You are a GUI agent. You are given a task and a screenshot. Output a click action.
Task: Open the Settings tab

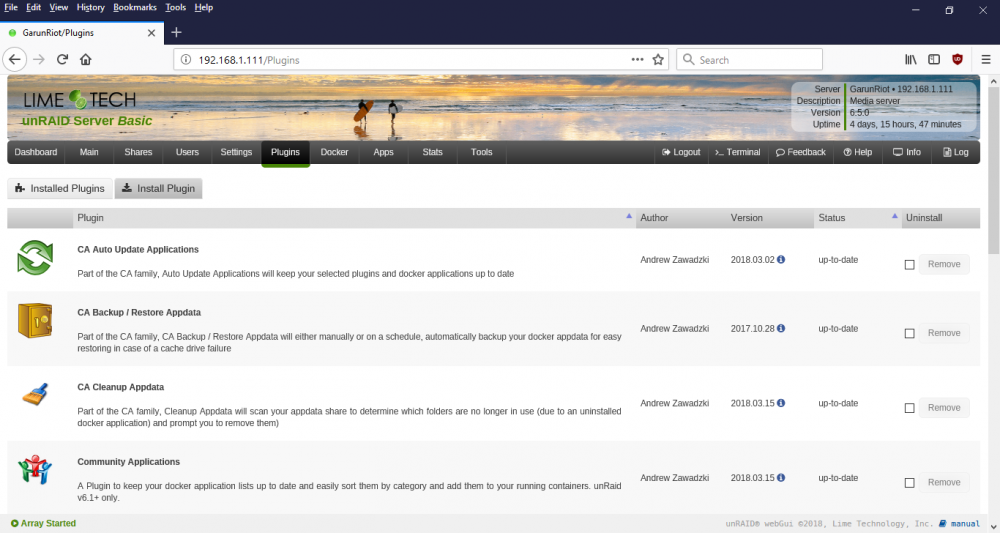pyautogui.click(x=236, y=152)
